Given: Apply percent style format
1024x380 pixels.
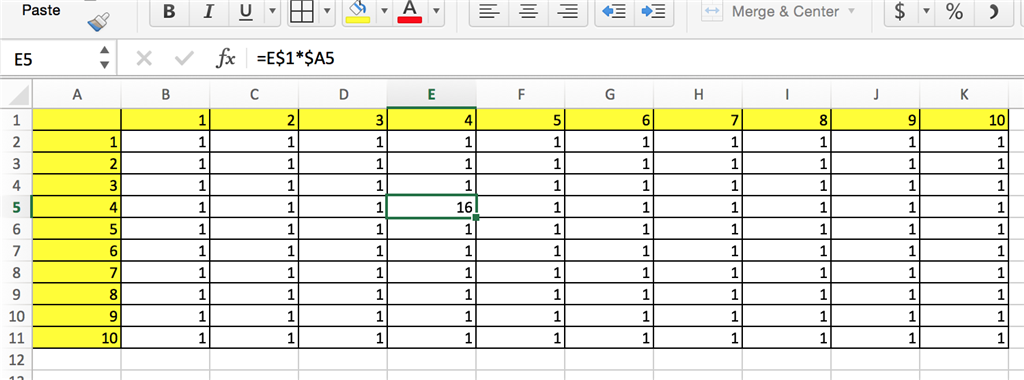Looking at the screenshot, I should tap(955, 12).
